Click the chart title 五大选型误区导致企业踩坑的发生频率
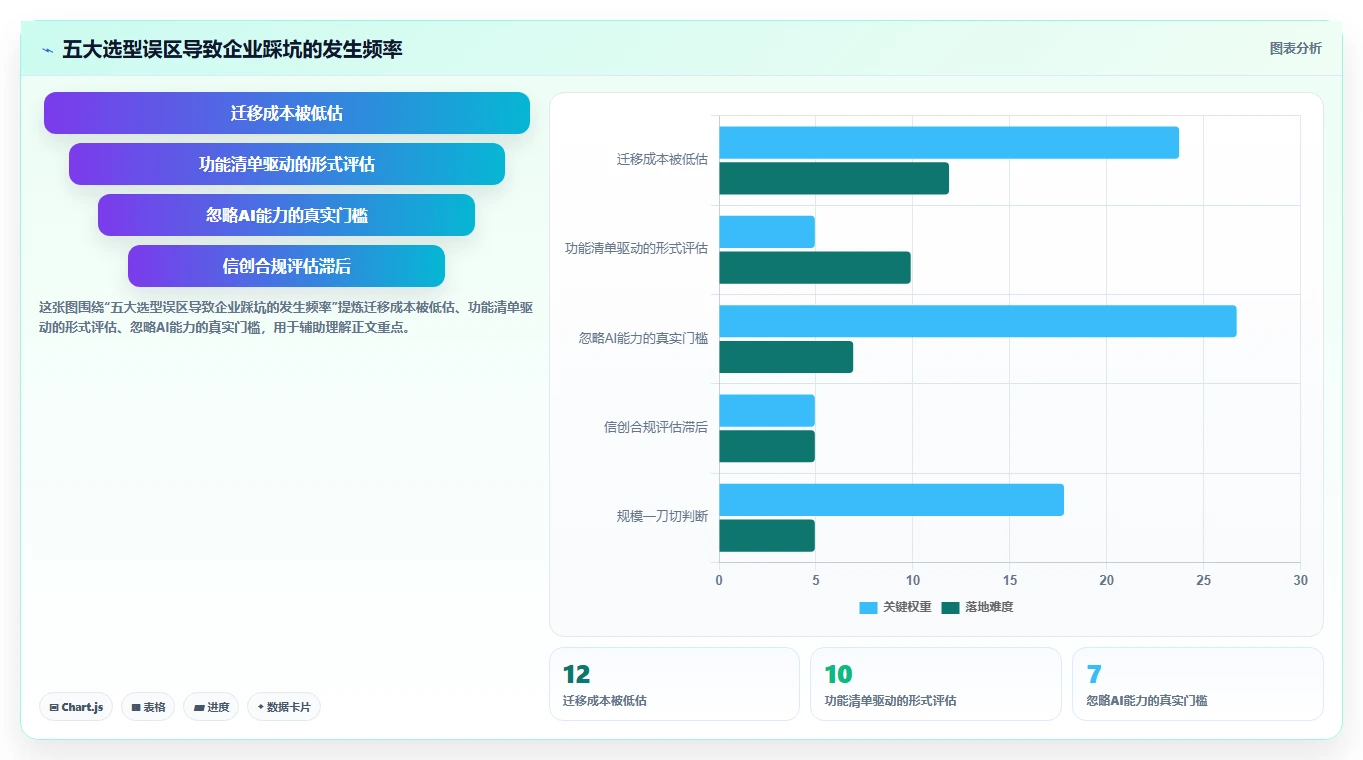The height and width of the screenshot is (760, 1363). click(x=232, y=49)
